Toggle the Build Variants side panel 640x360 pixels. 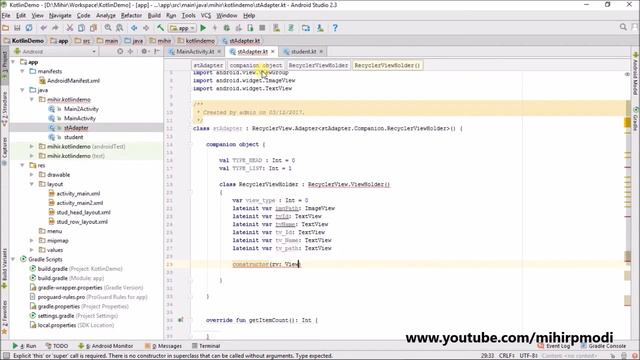4,269
